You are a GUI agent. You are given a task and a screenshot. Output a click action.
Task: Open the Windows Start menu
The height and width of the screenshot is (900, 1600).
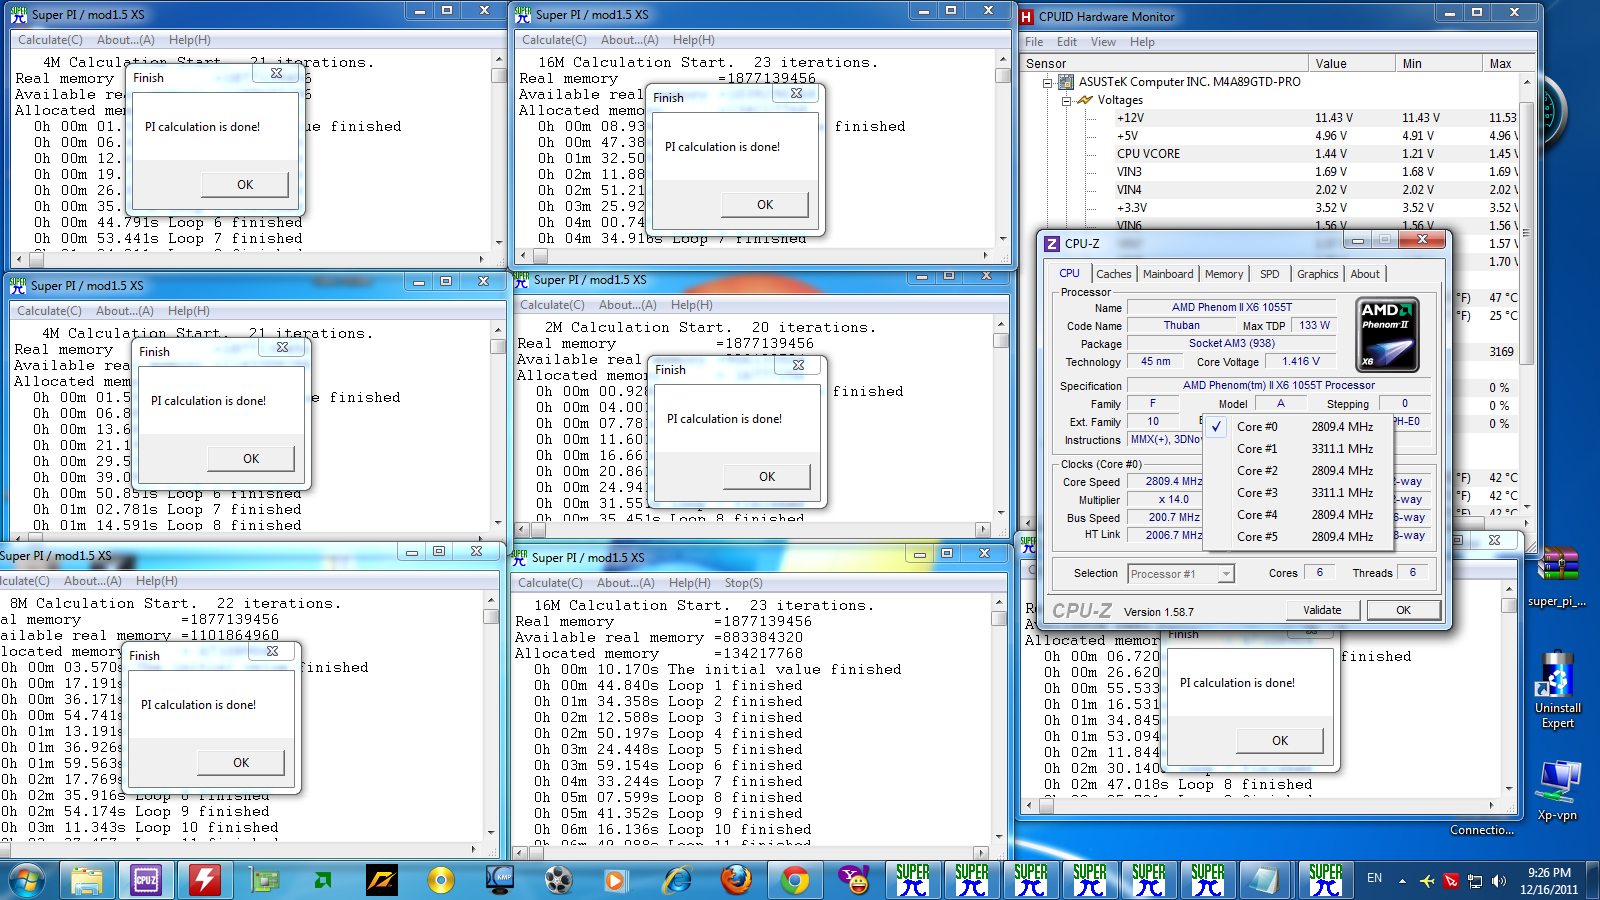coord(26,880)
